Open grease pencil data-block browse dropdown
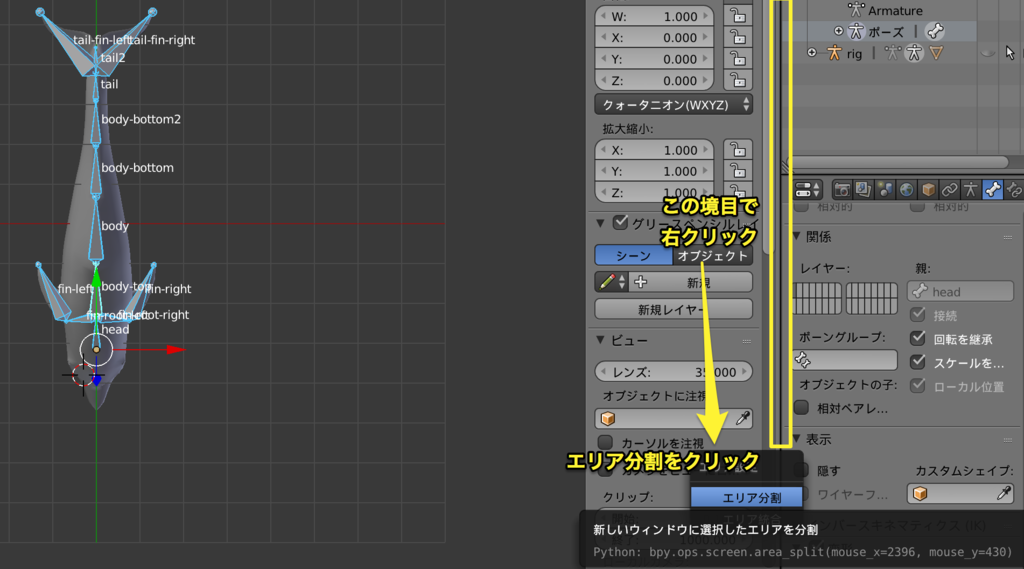 click(x=611, y=282)
